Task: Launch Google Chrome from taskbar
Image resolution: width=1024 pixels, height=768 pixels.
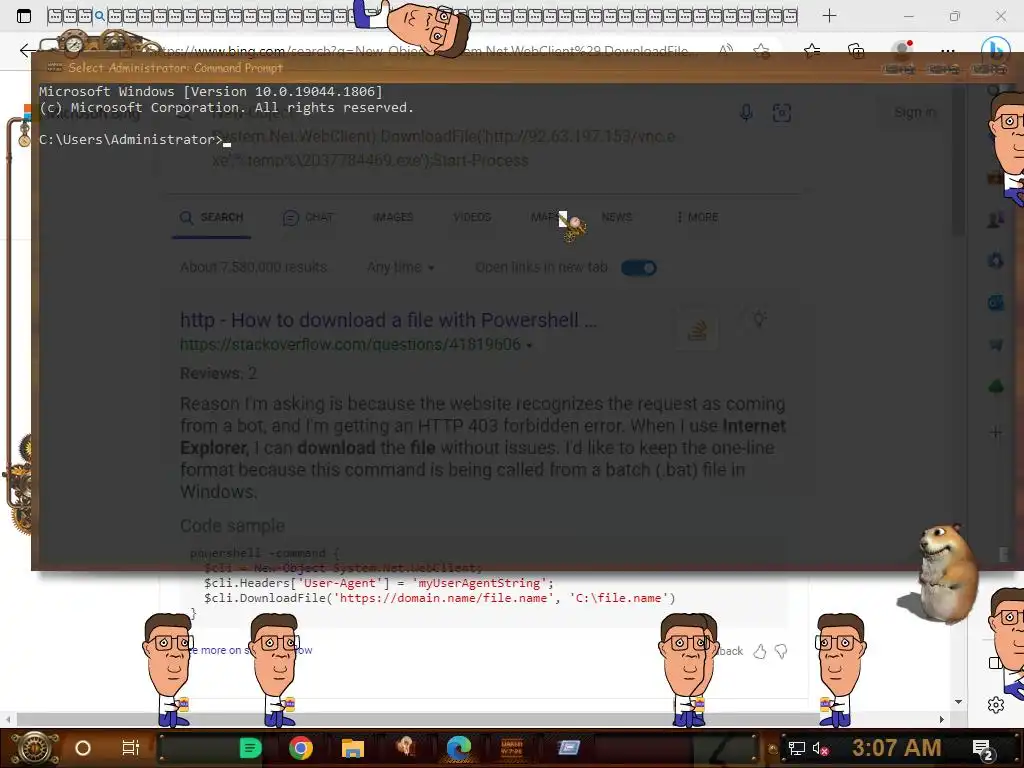Action: coord(301,748)
